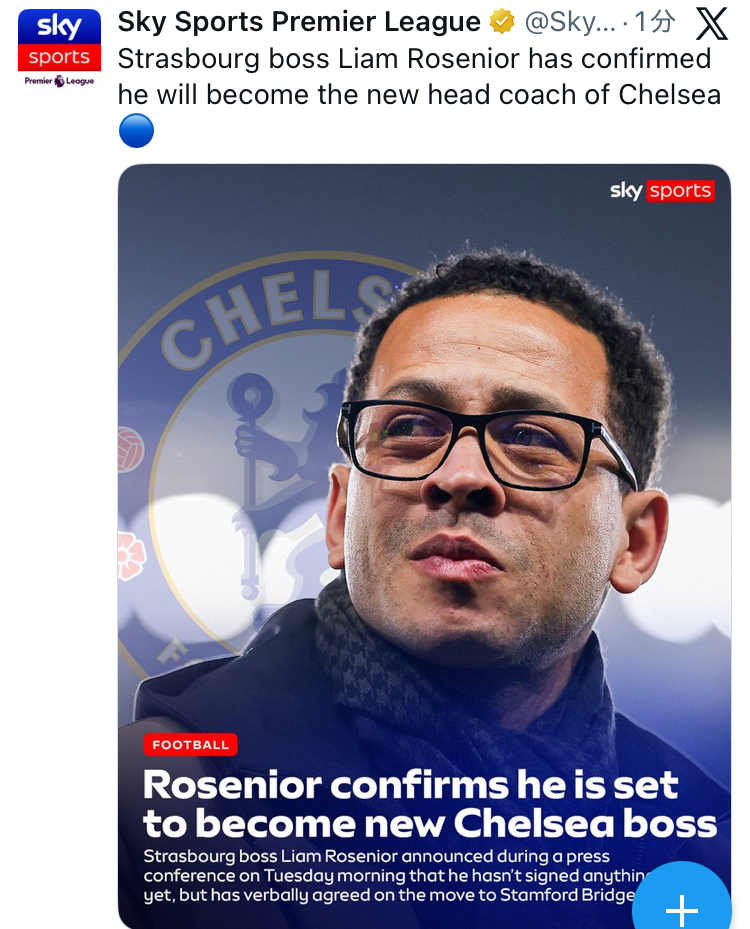Tap the X logo icon
Screen dimensions: 750x929
pyautogui.click(x=711, y=23)
